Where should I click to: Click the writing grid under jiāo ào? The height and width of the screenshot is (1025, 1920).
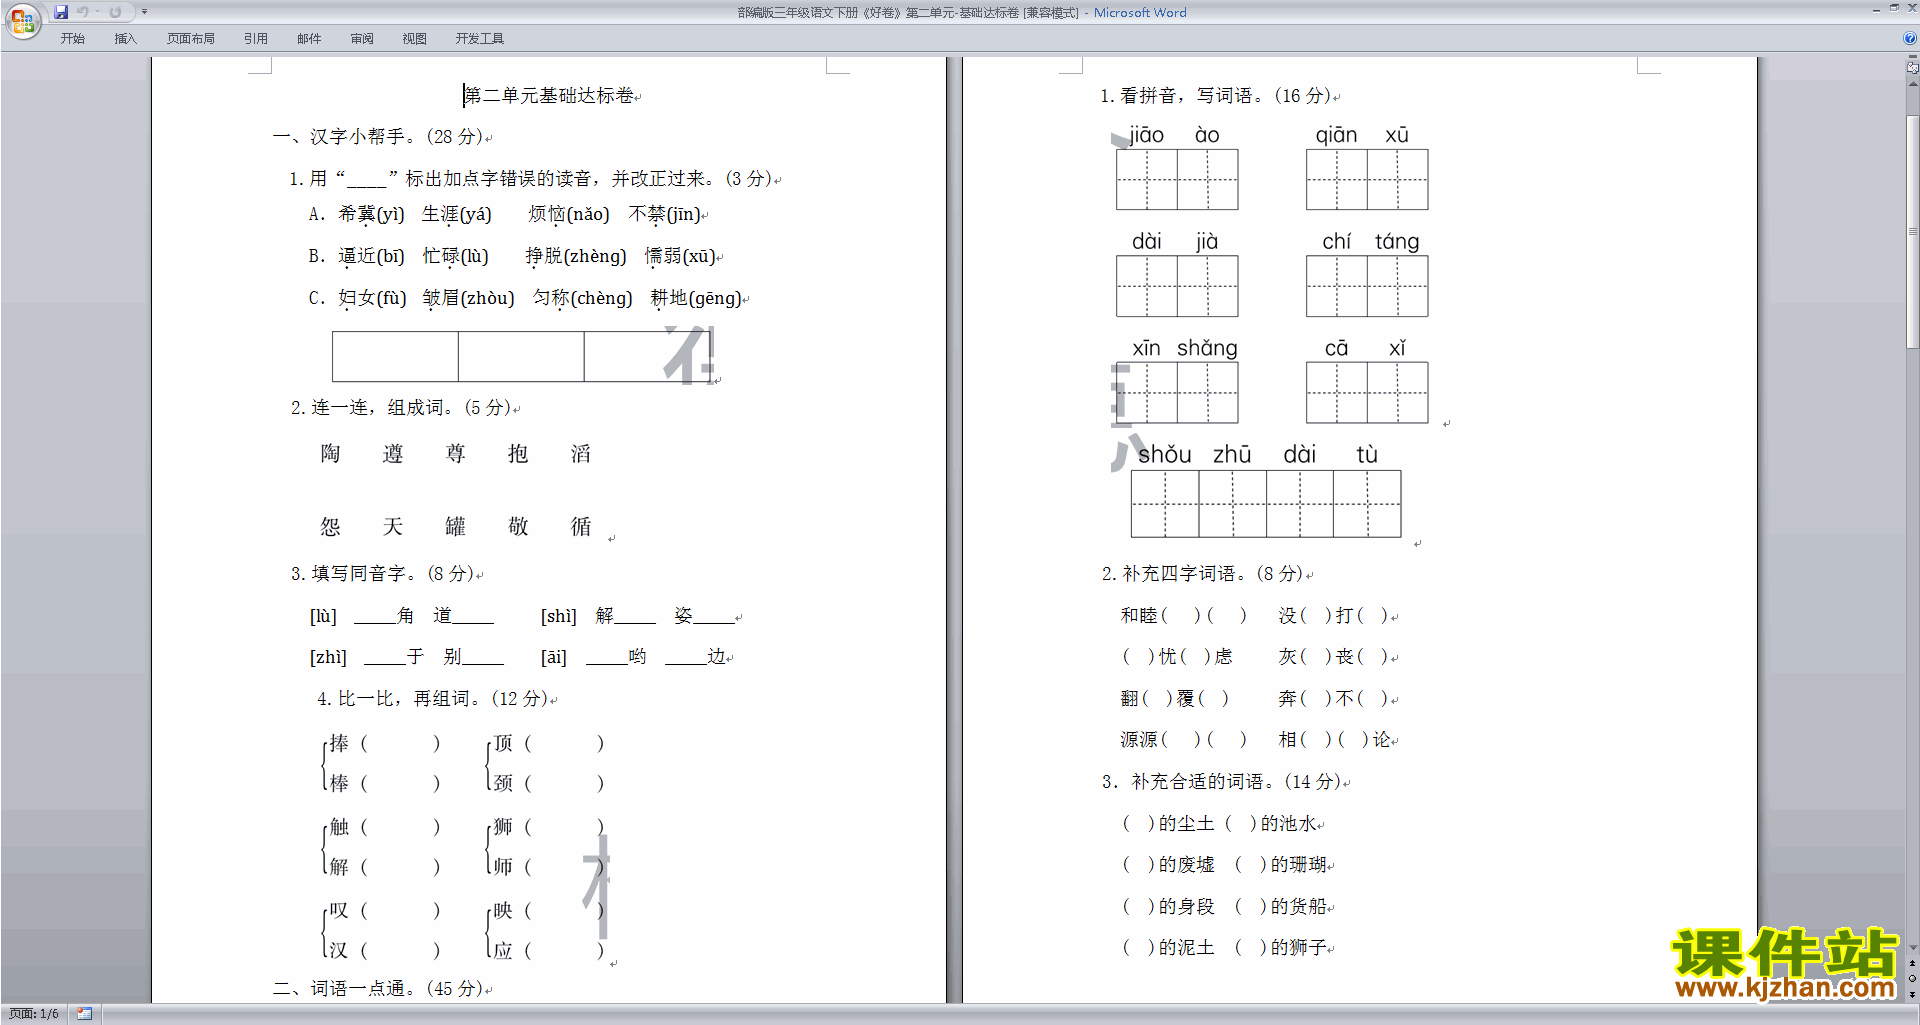click(x=1177, y=180)
